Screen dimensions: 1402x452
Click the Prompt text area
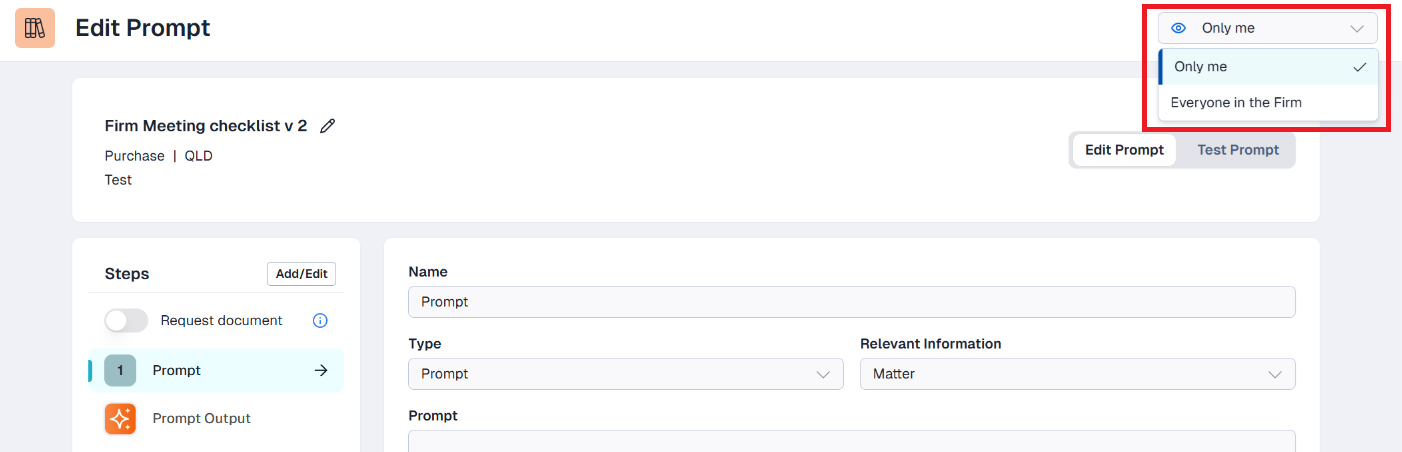coord(852,441)
